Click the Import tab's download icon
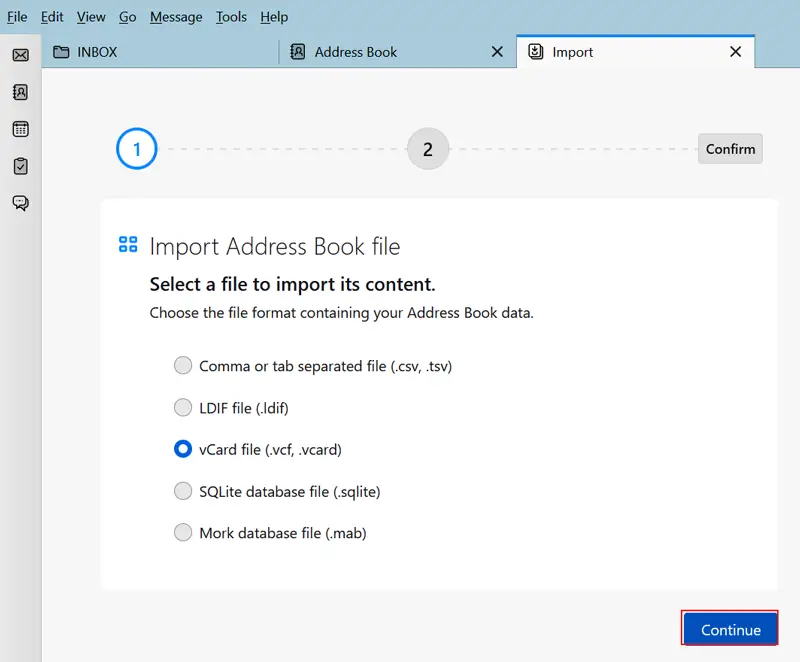The height and width of the screenshot is (662, 800). (536, 52)
